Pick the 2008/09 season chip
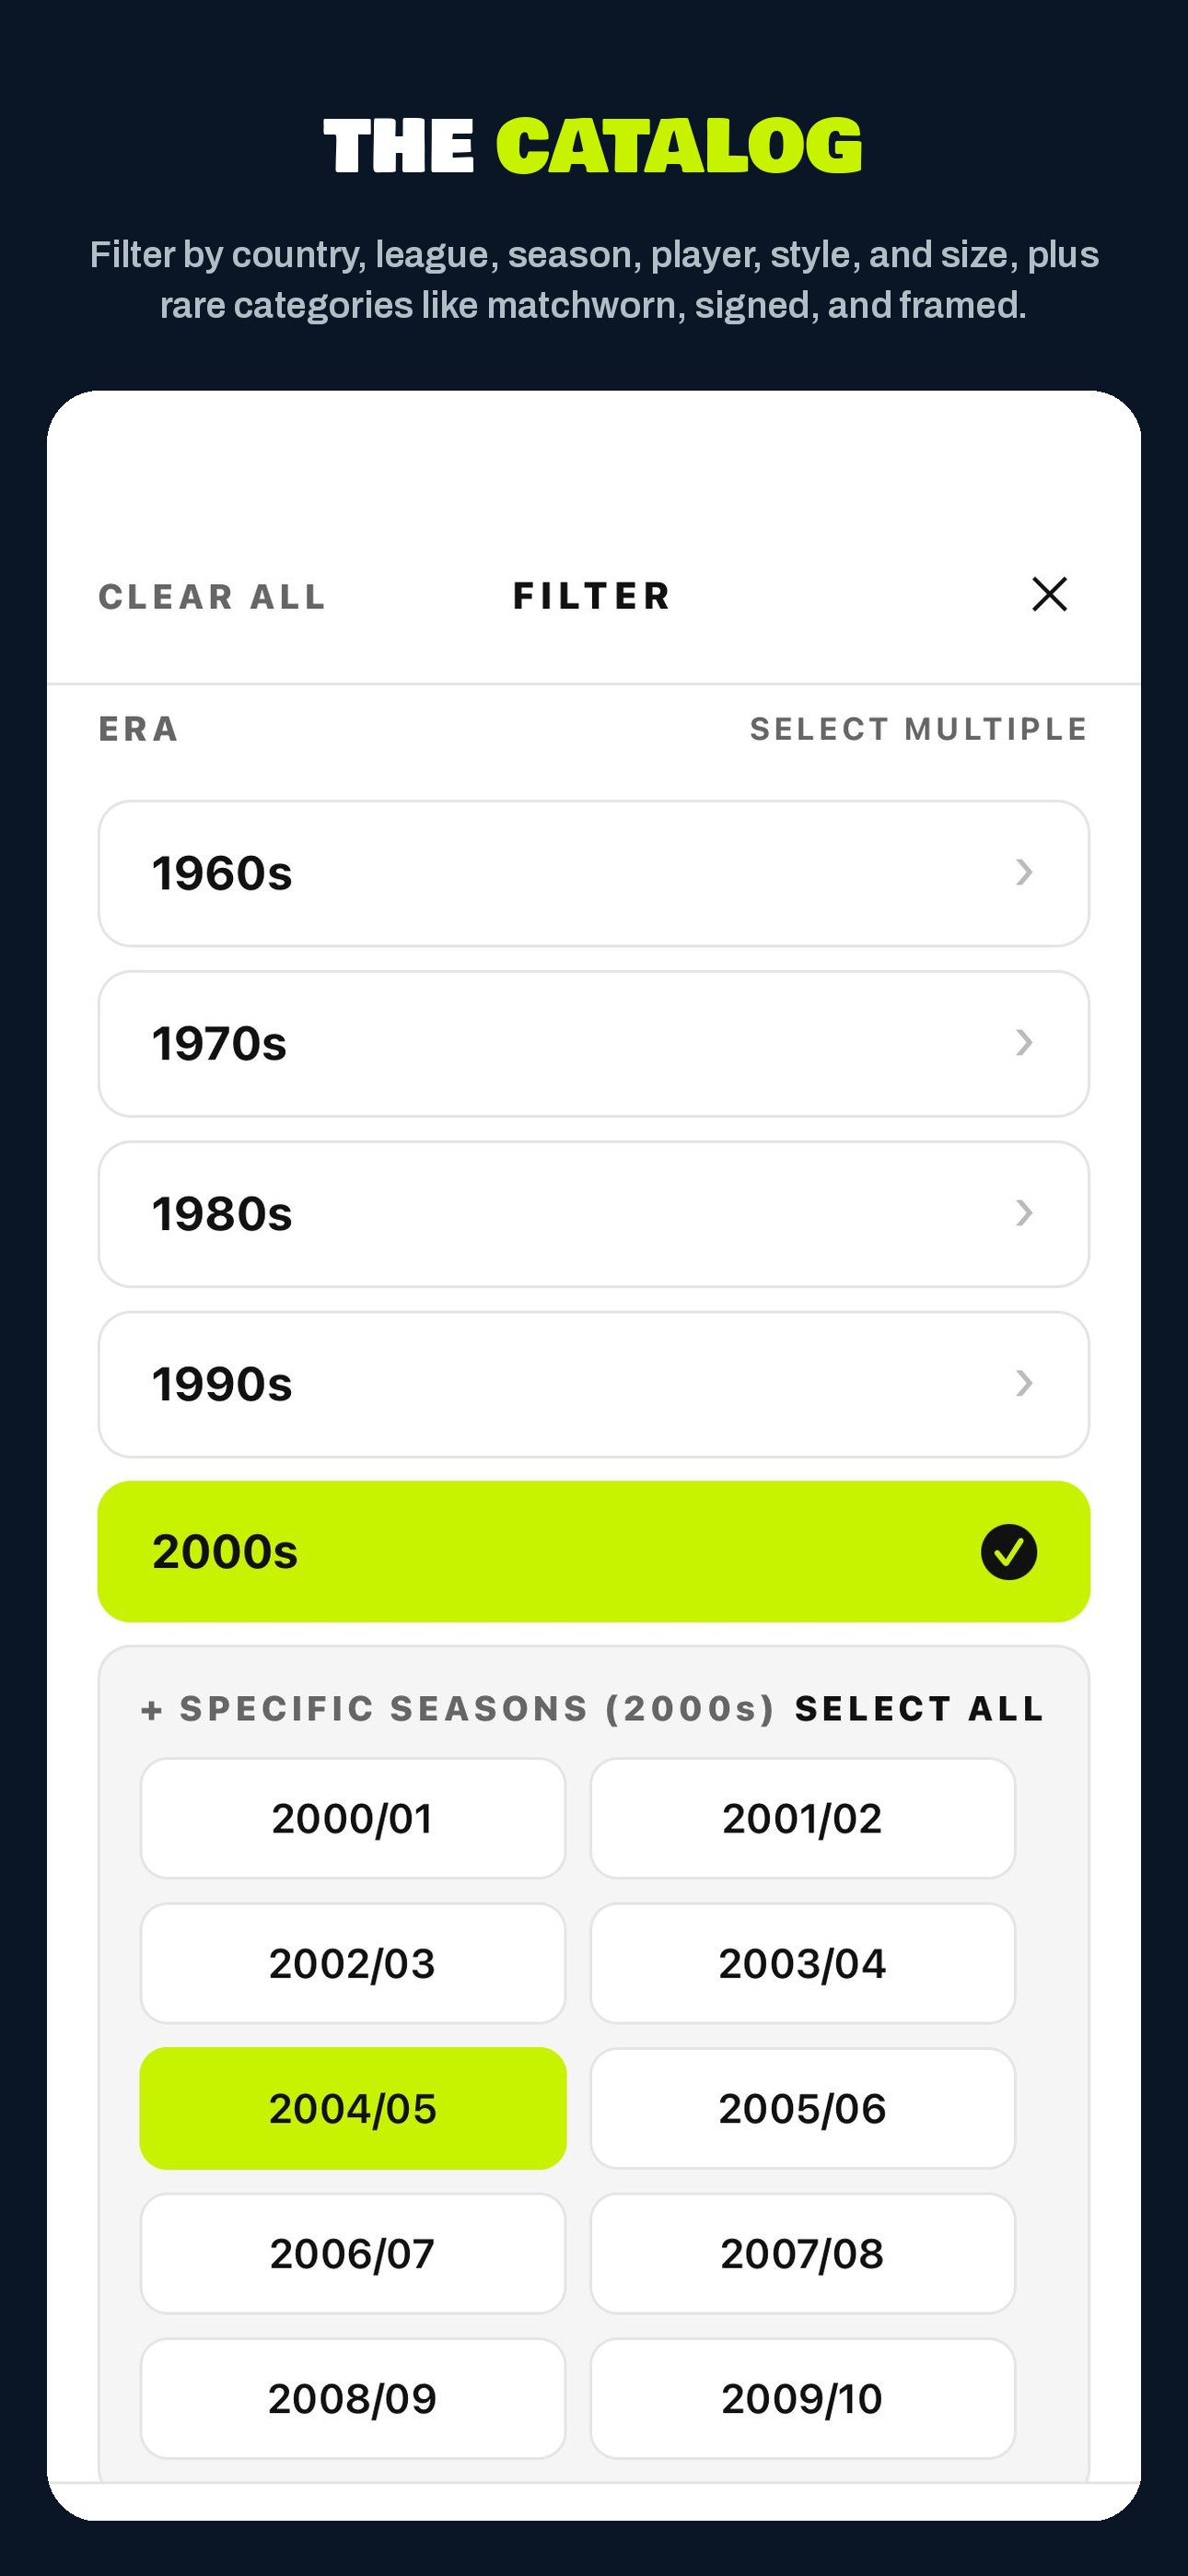1188x2576 pixels. pyautogui.click(x=353, y=2398)
